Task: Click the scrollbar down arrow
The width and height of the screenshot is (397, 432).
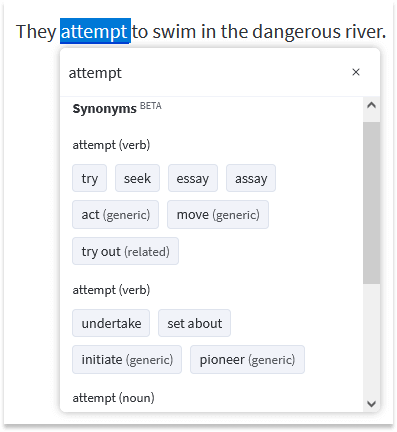Action: coord(371,404)
